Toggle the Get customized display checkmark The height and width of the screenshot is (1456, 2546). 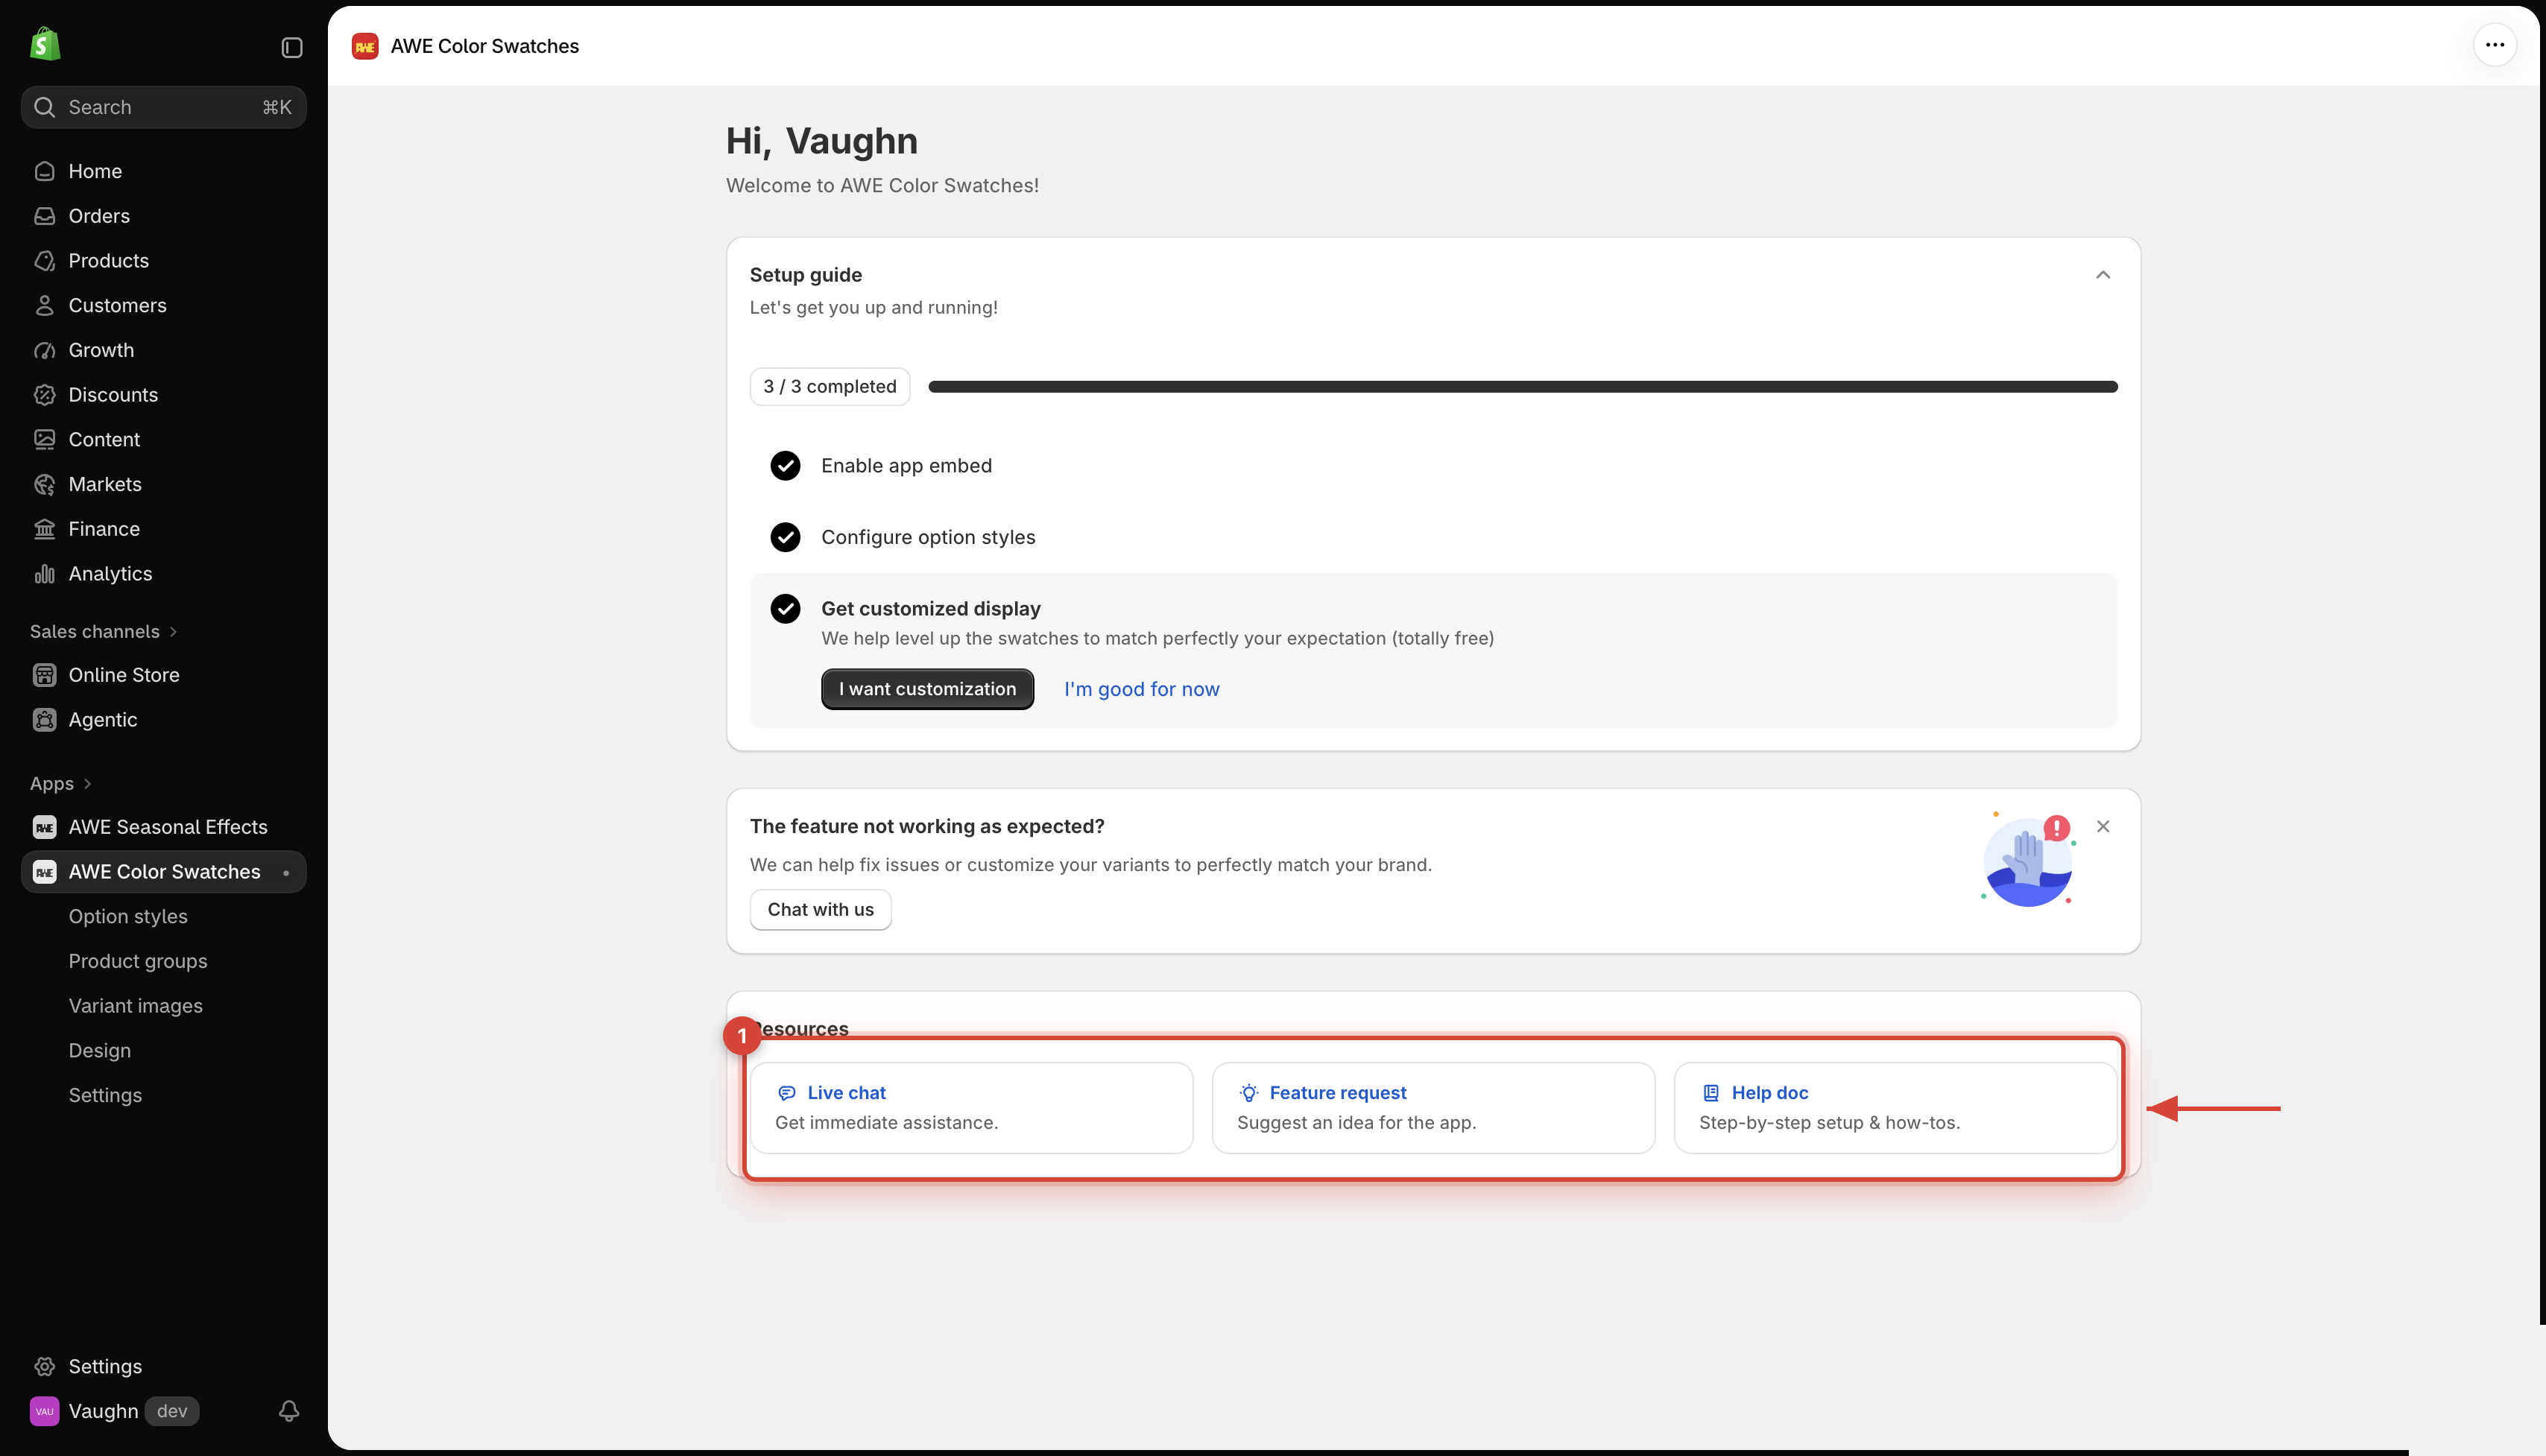pyautogui.click(x=785, y=609)
